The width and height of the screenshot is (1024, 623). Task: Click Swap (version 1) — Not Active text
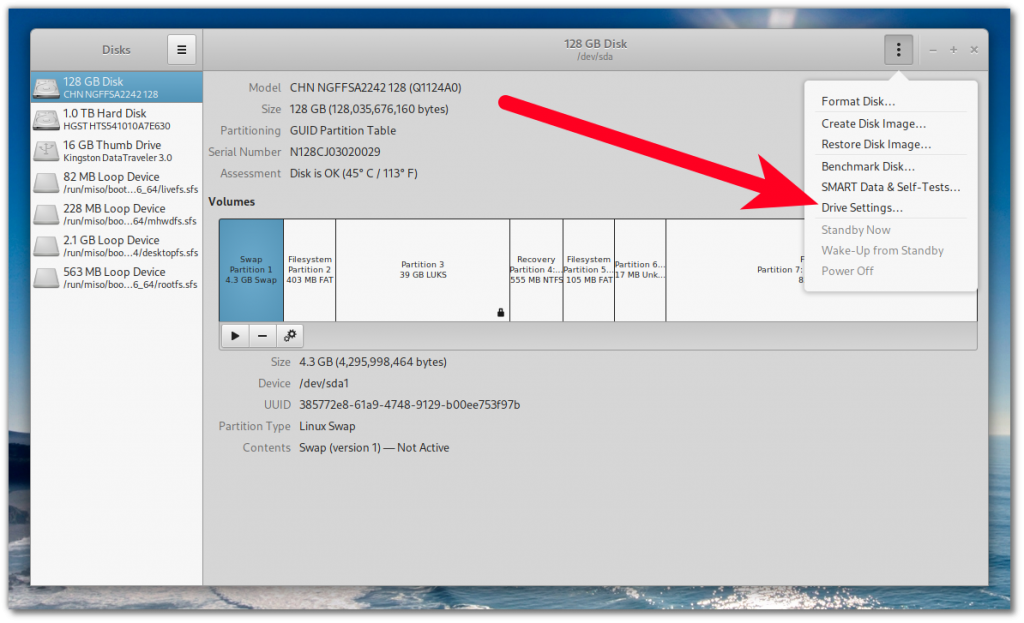click(374, 448)
